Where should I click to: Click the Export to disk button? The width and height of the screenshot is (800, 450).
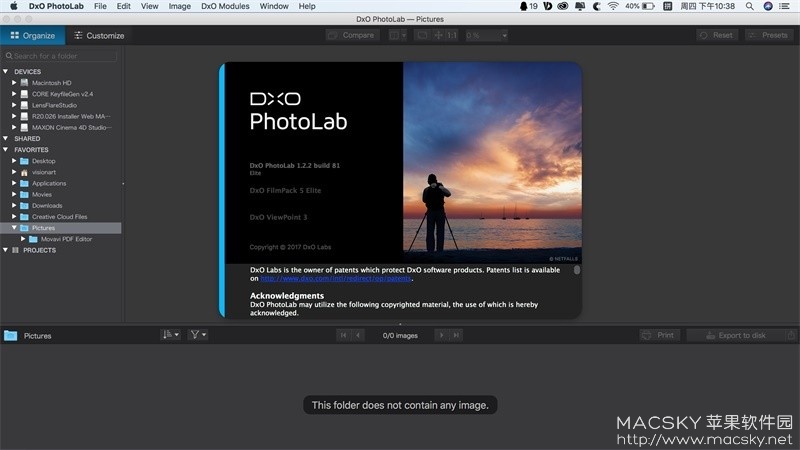coord(735,335)
